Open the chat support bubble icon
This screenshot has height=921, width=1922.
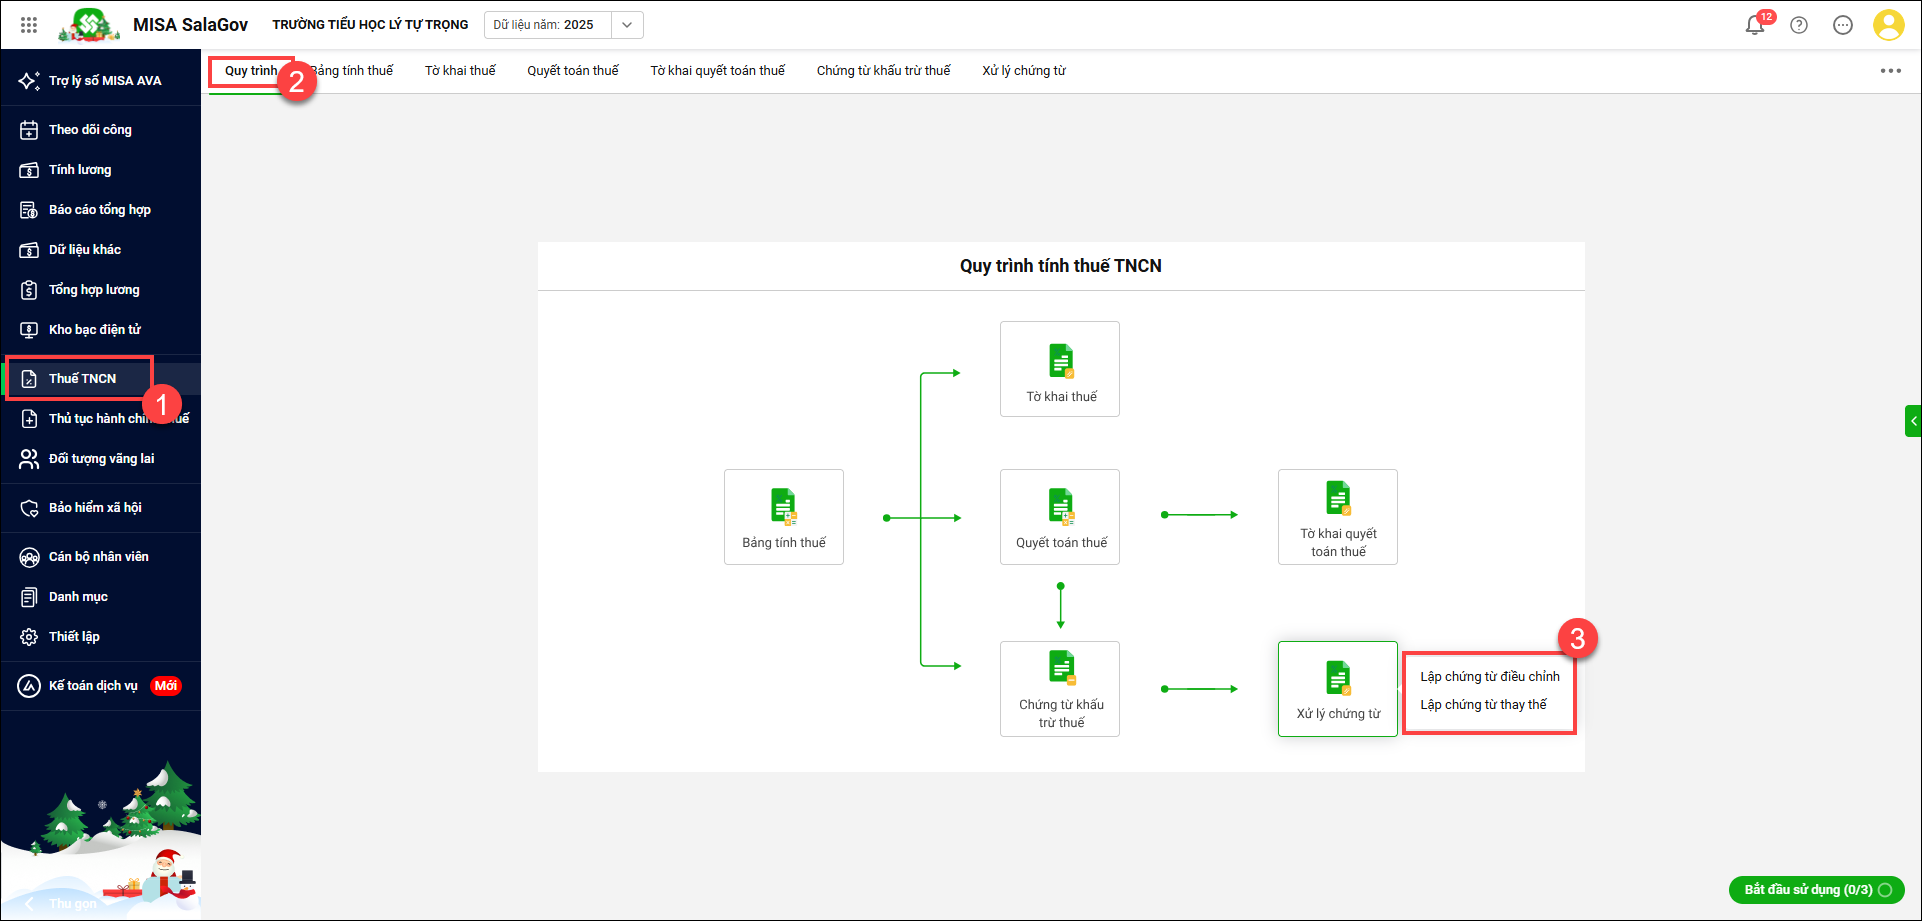coord(1843,25)
